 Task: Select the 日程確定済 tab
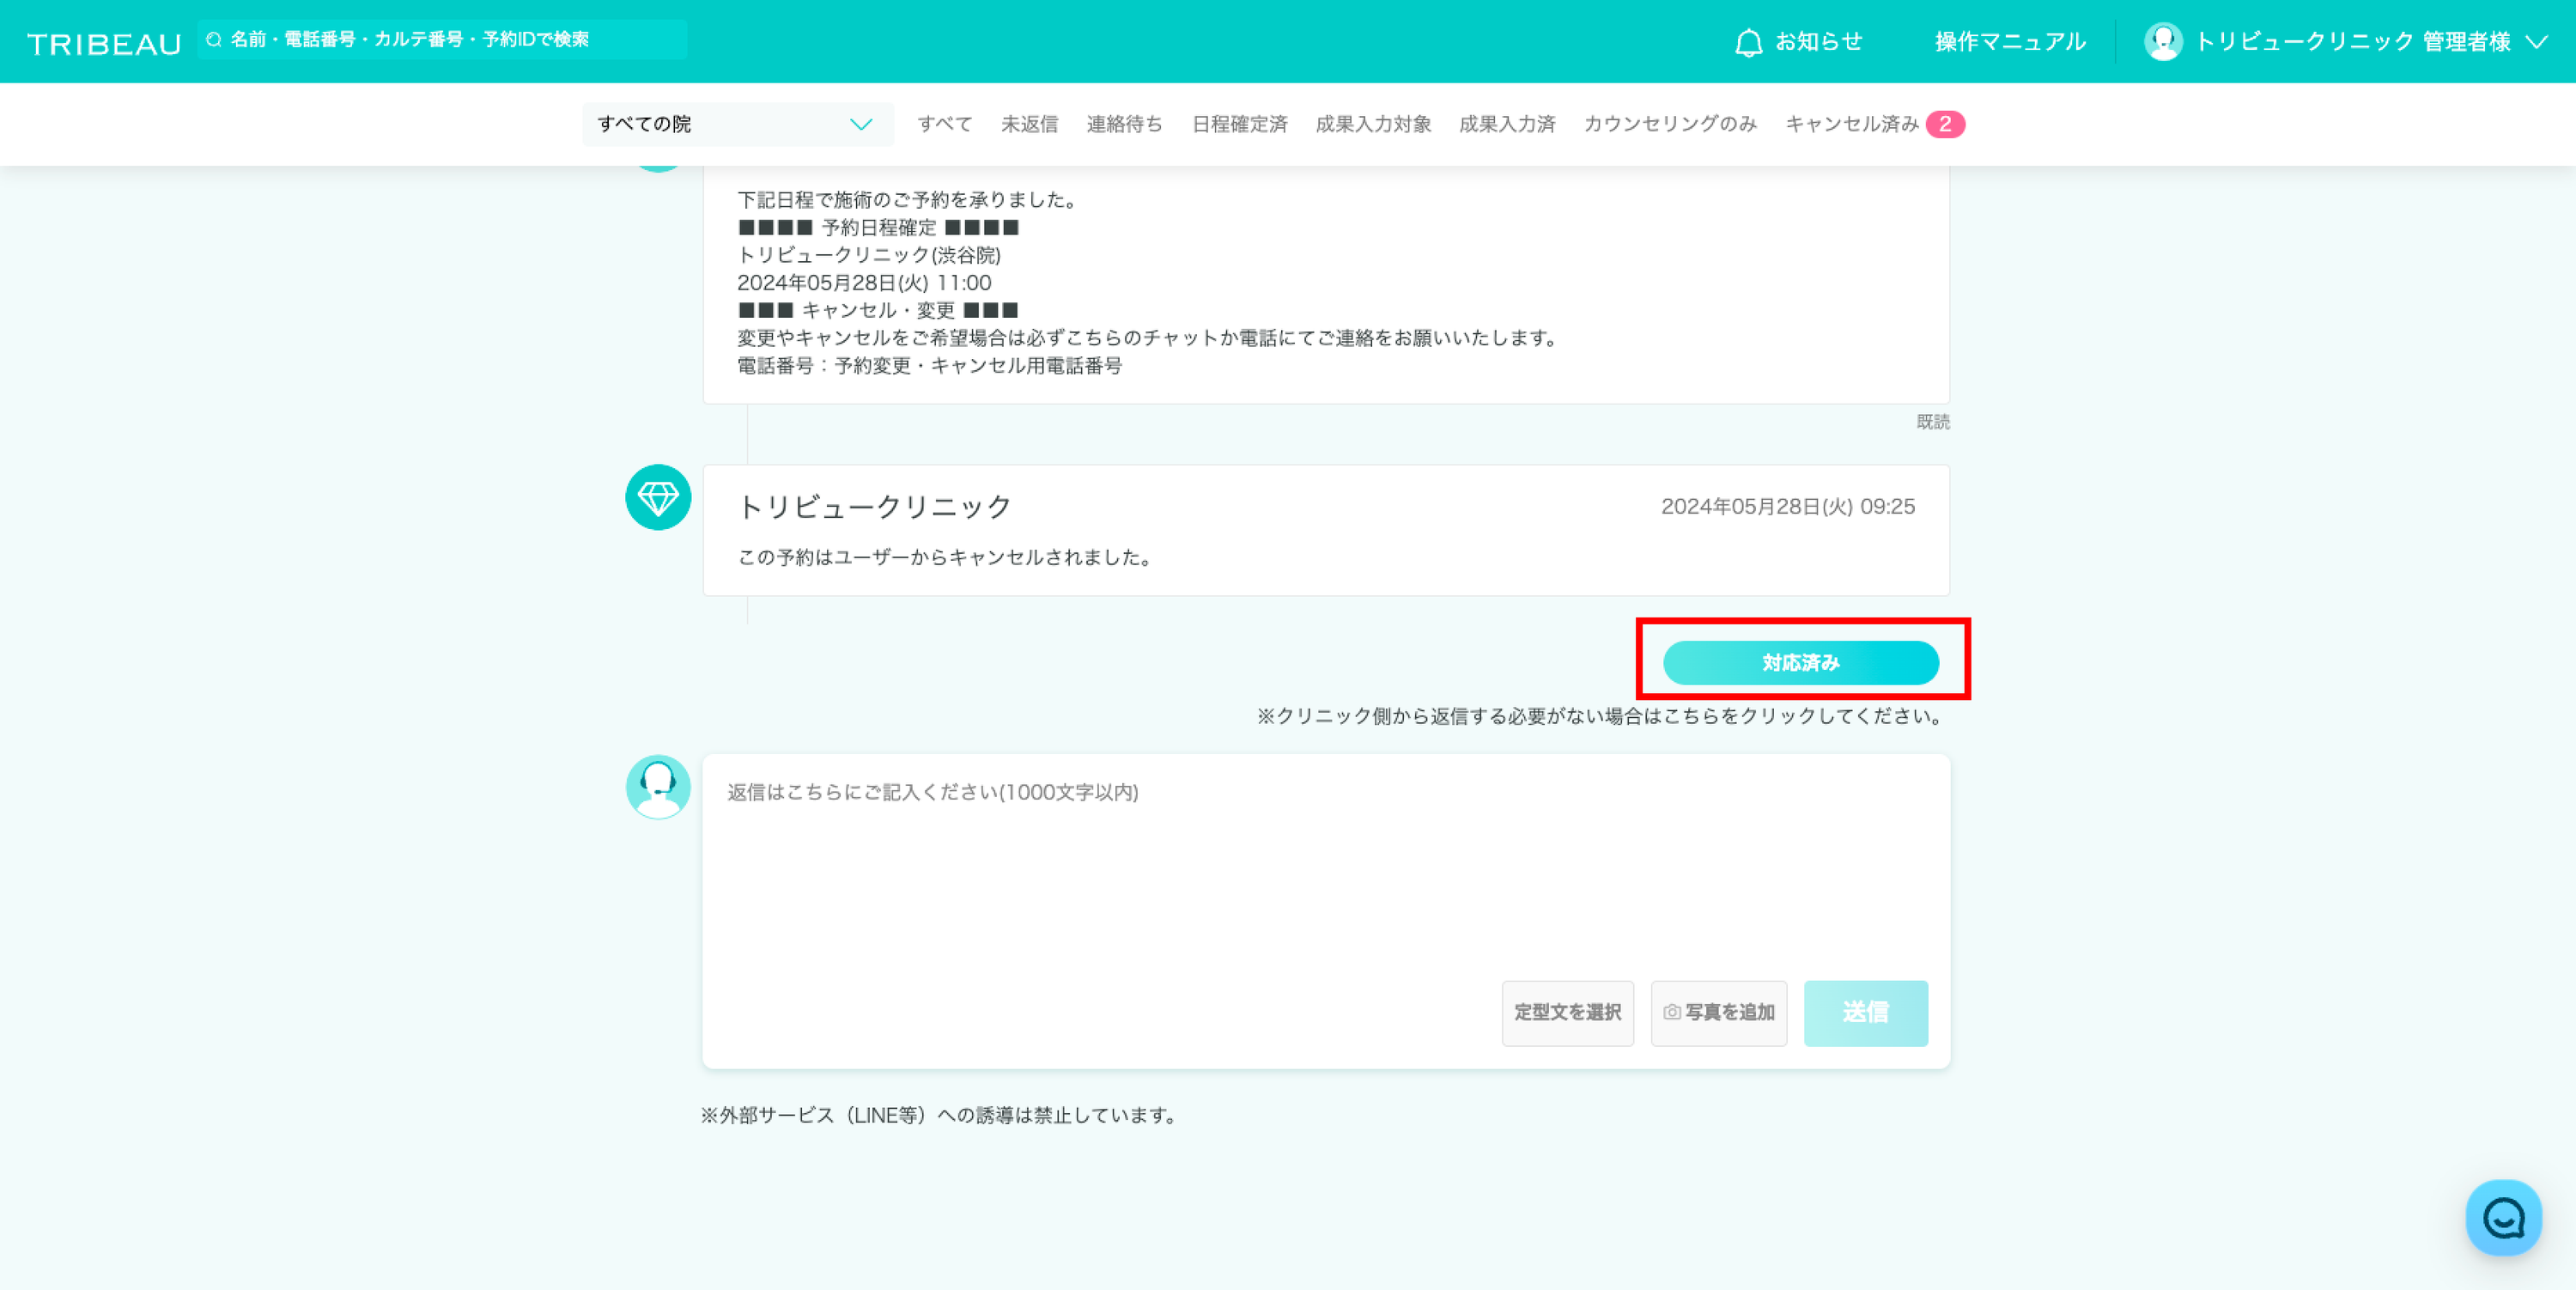pos(1239,124)
